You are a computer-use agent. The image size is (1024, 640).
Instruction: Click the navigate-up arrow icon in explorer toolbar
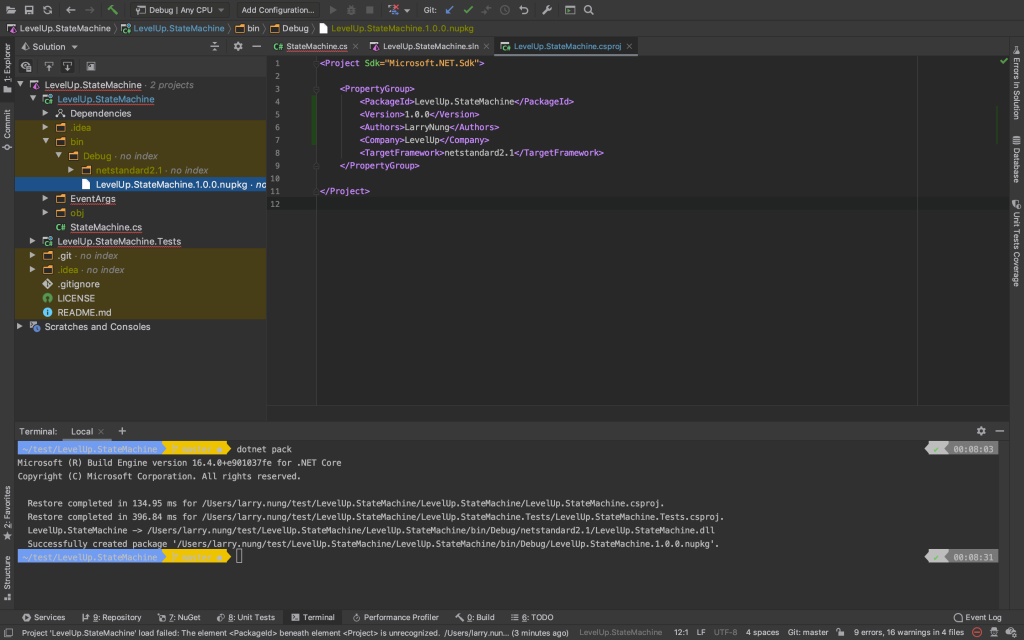(49, 66)
